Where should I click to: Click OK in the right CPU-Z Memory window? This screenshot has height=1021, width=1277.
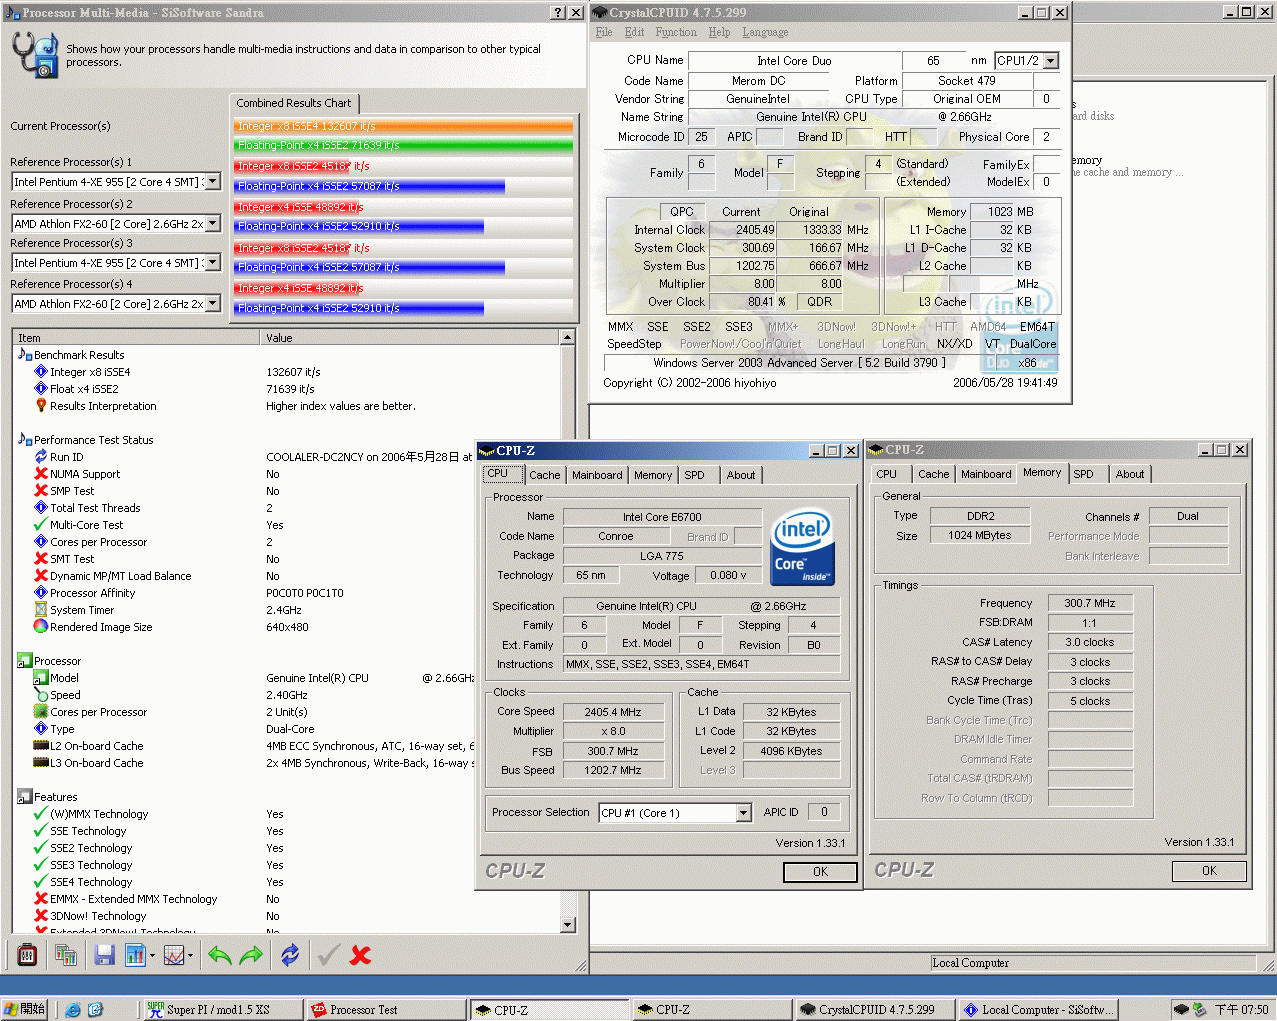pos(1209,871)
